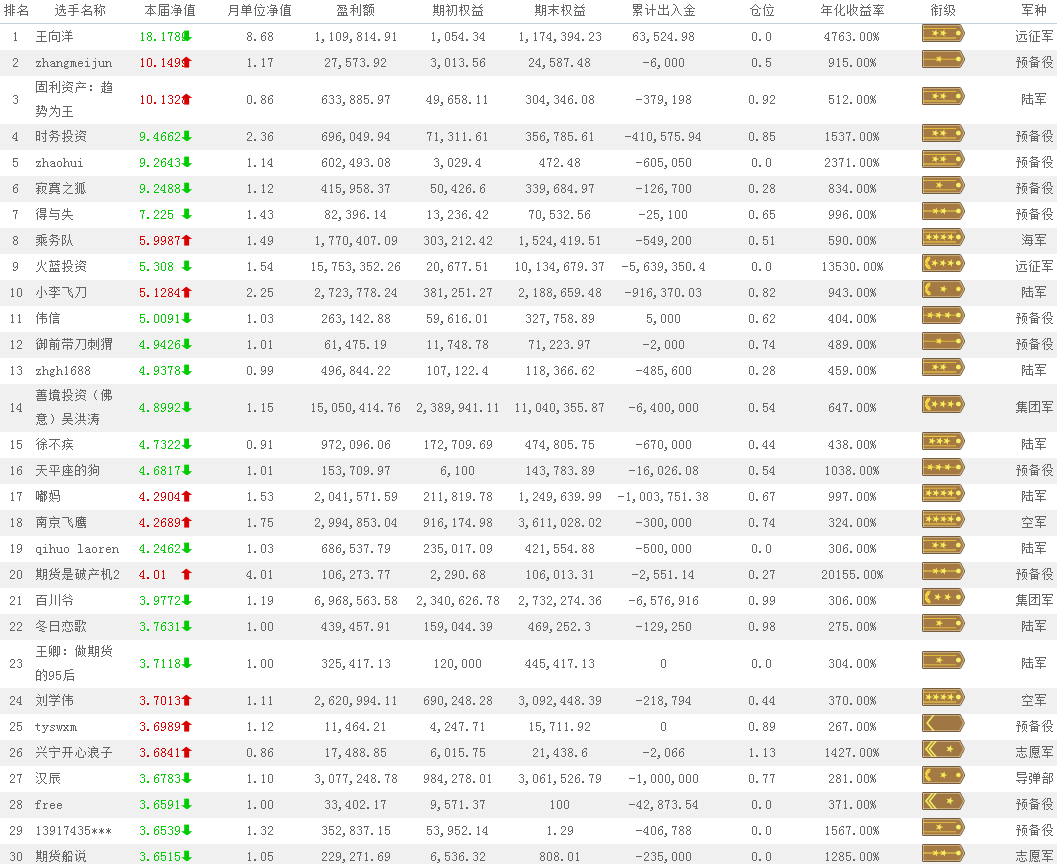Click the rank badge in 乘务队 row
The width and height of the screenshot is (1057, 864).
(942, 238)
